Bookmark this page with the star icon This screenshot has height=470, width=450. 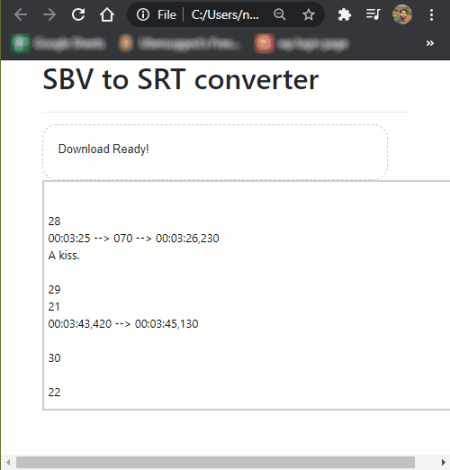click(308, 15)
